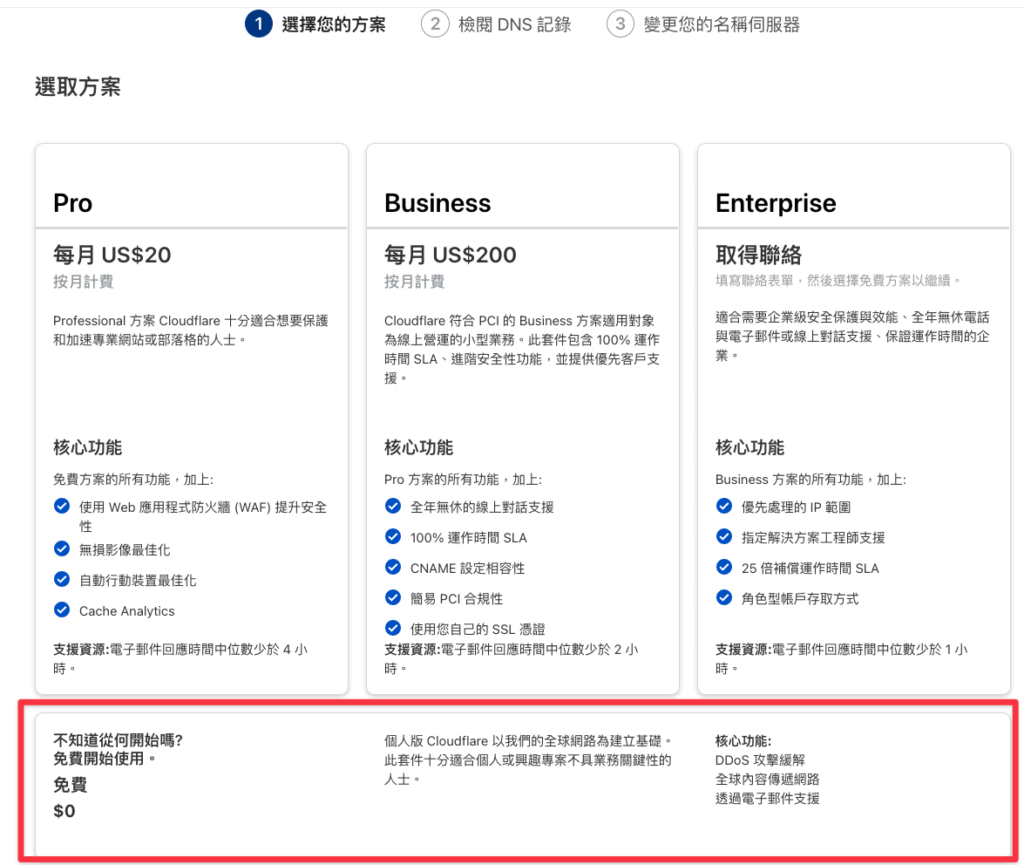Click 不知道從何開始嗎? text in free plan
Screen dimensions: 1024x865
(118, 740)
